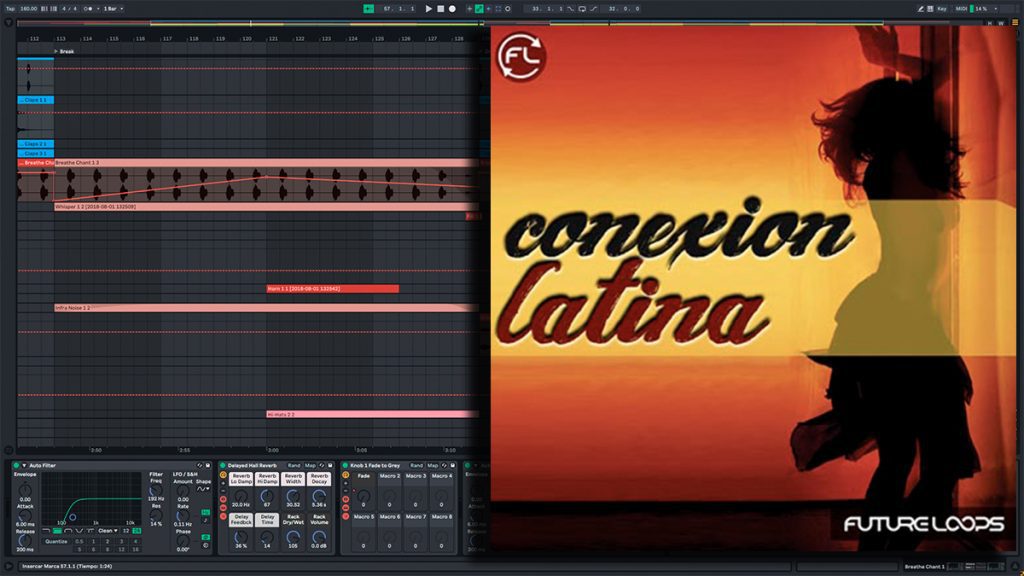Toggle the green Automation Arm button

point(479,9)
